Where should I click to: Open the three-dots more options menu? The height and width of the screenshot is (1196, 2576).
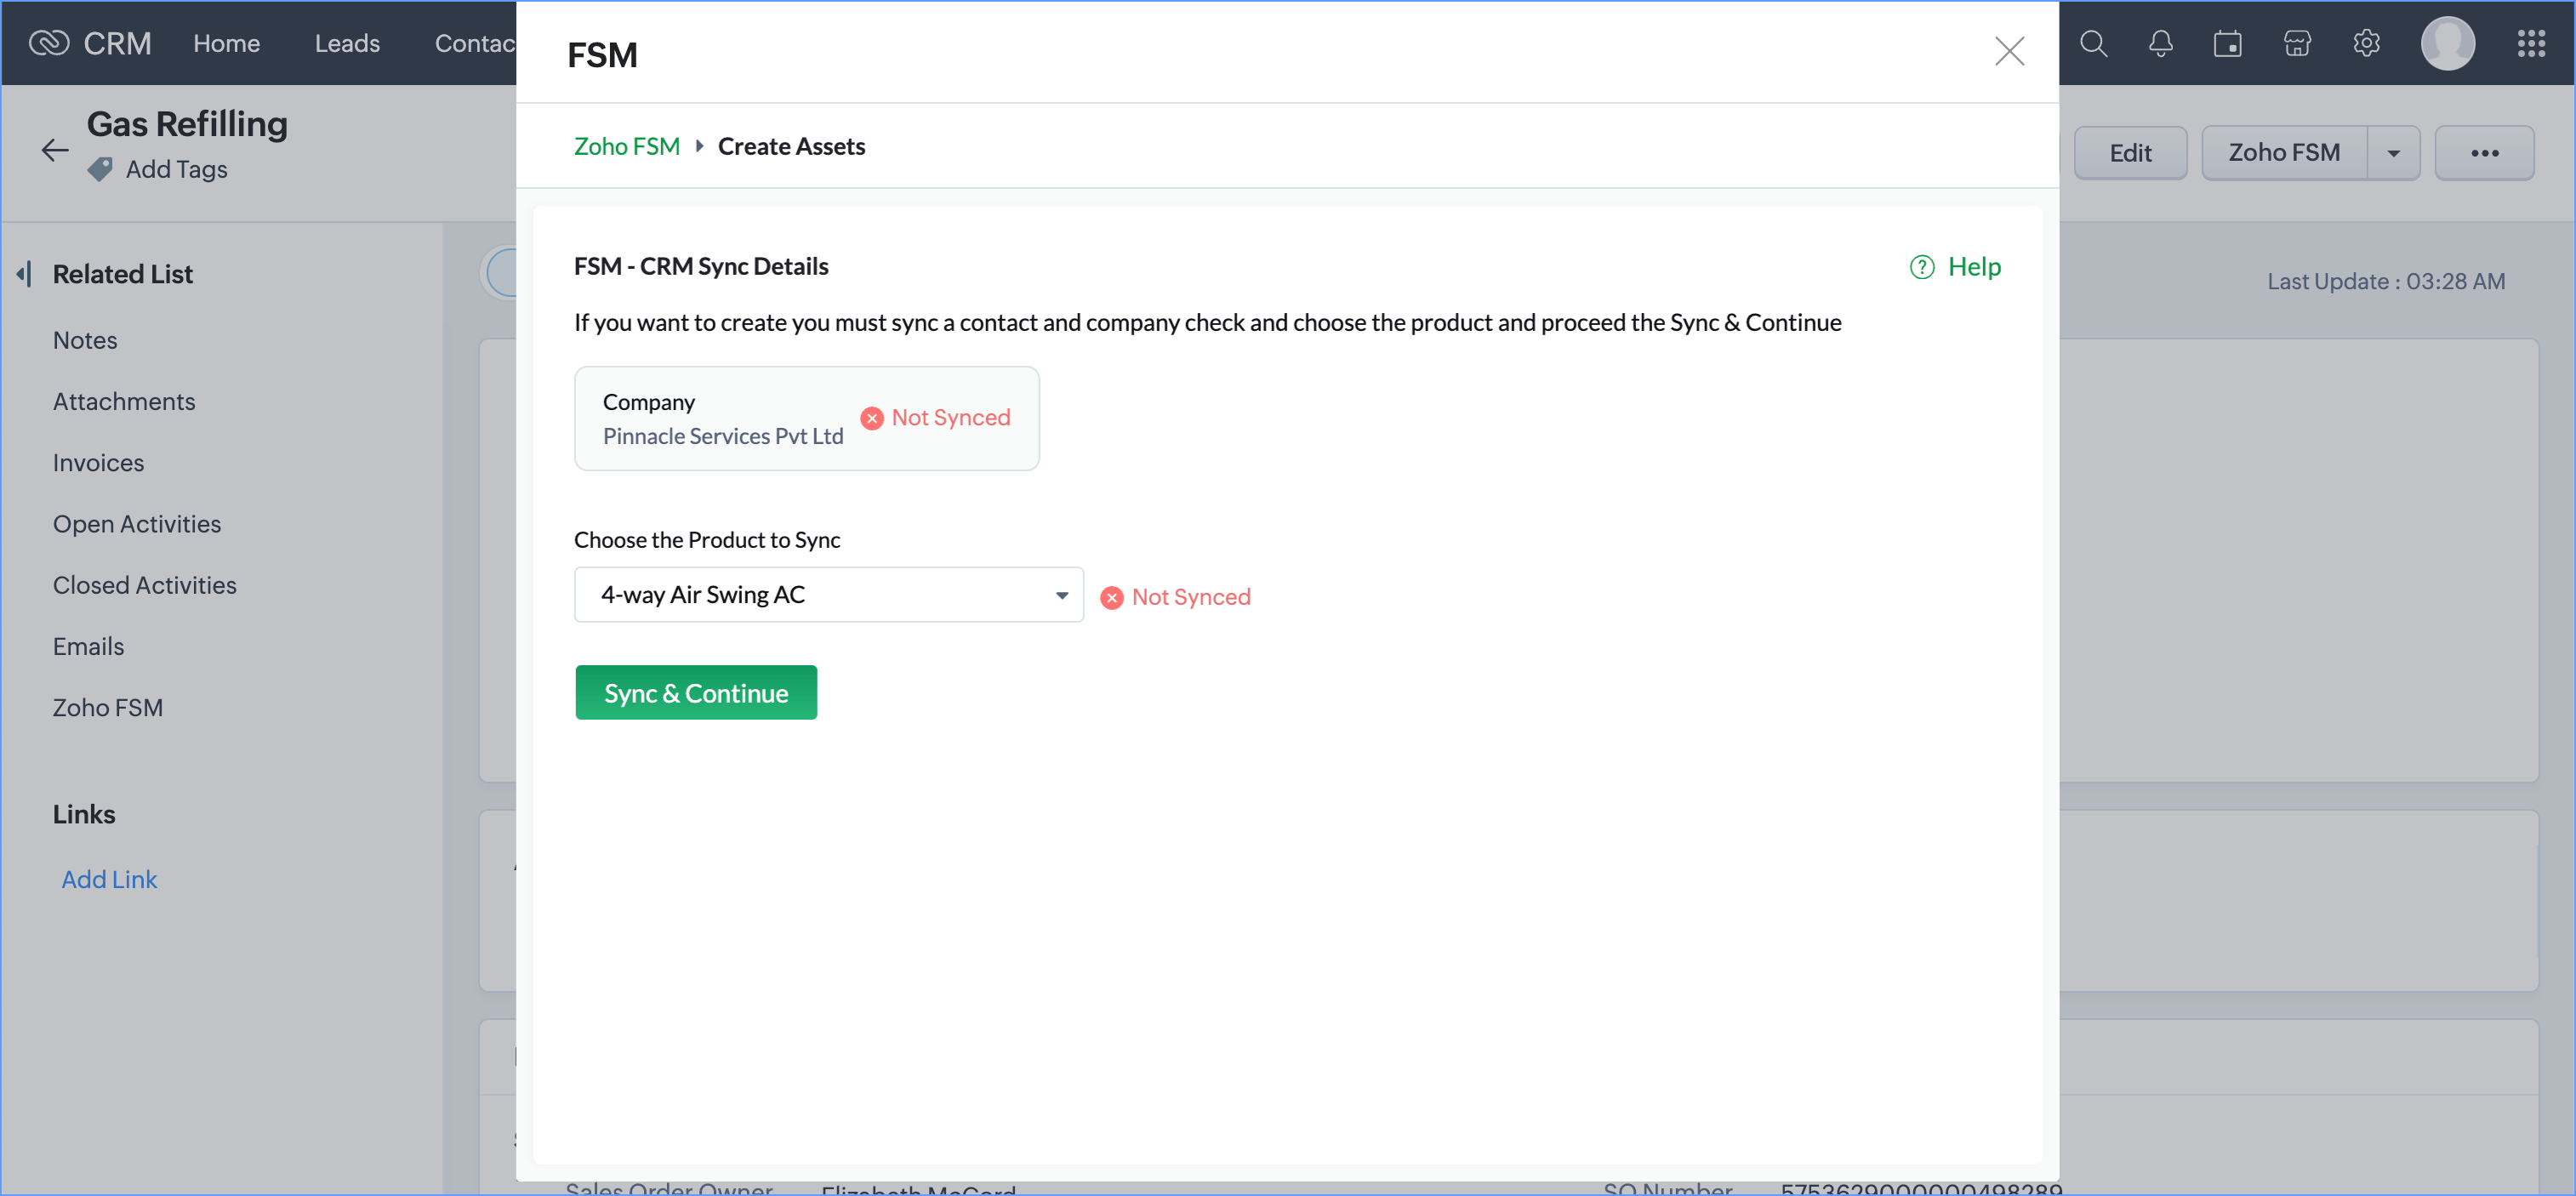pos(2484,153)
